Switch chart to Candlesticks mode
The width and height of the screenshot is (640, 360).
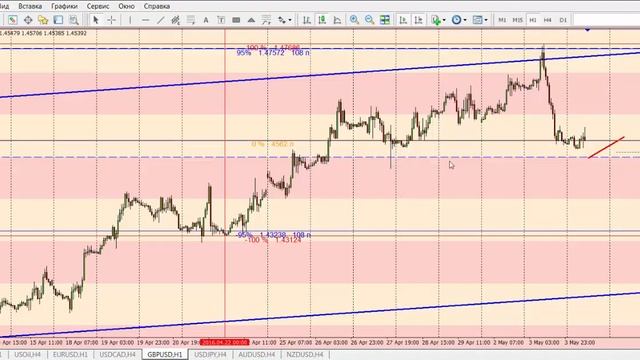322,20
